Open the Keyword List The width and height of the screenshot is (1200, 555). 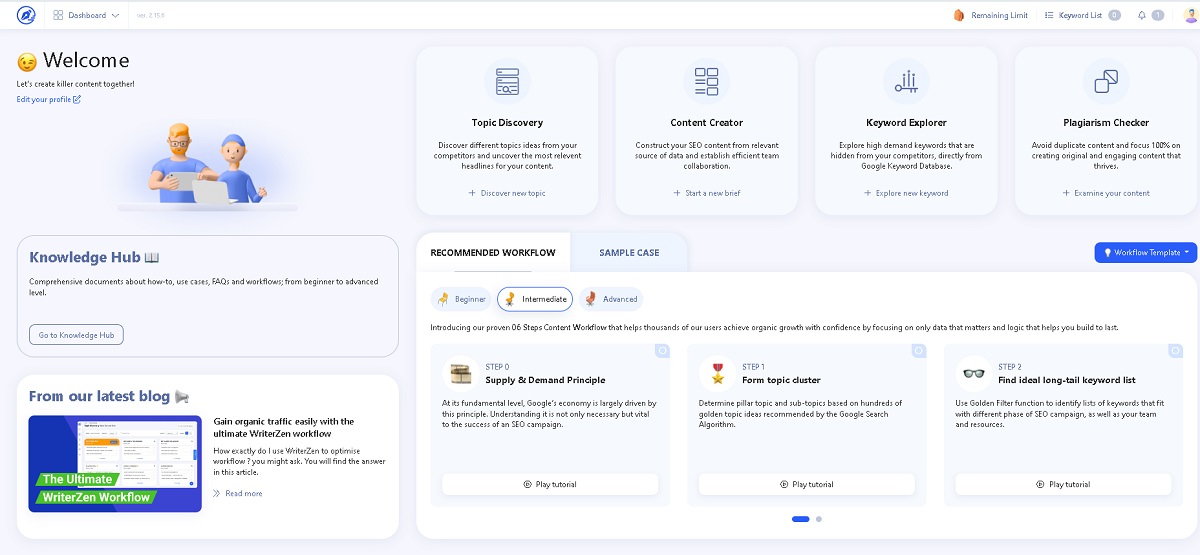pyautogui.click(x=1081, y=15)
